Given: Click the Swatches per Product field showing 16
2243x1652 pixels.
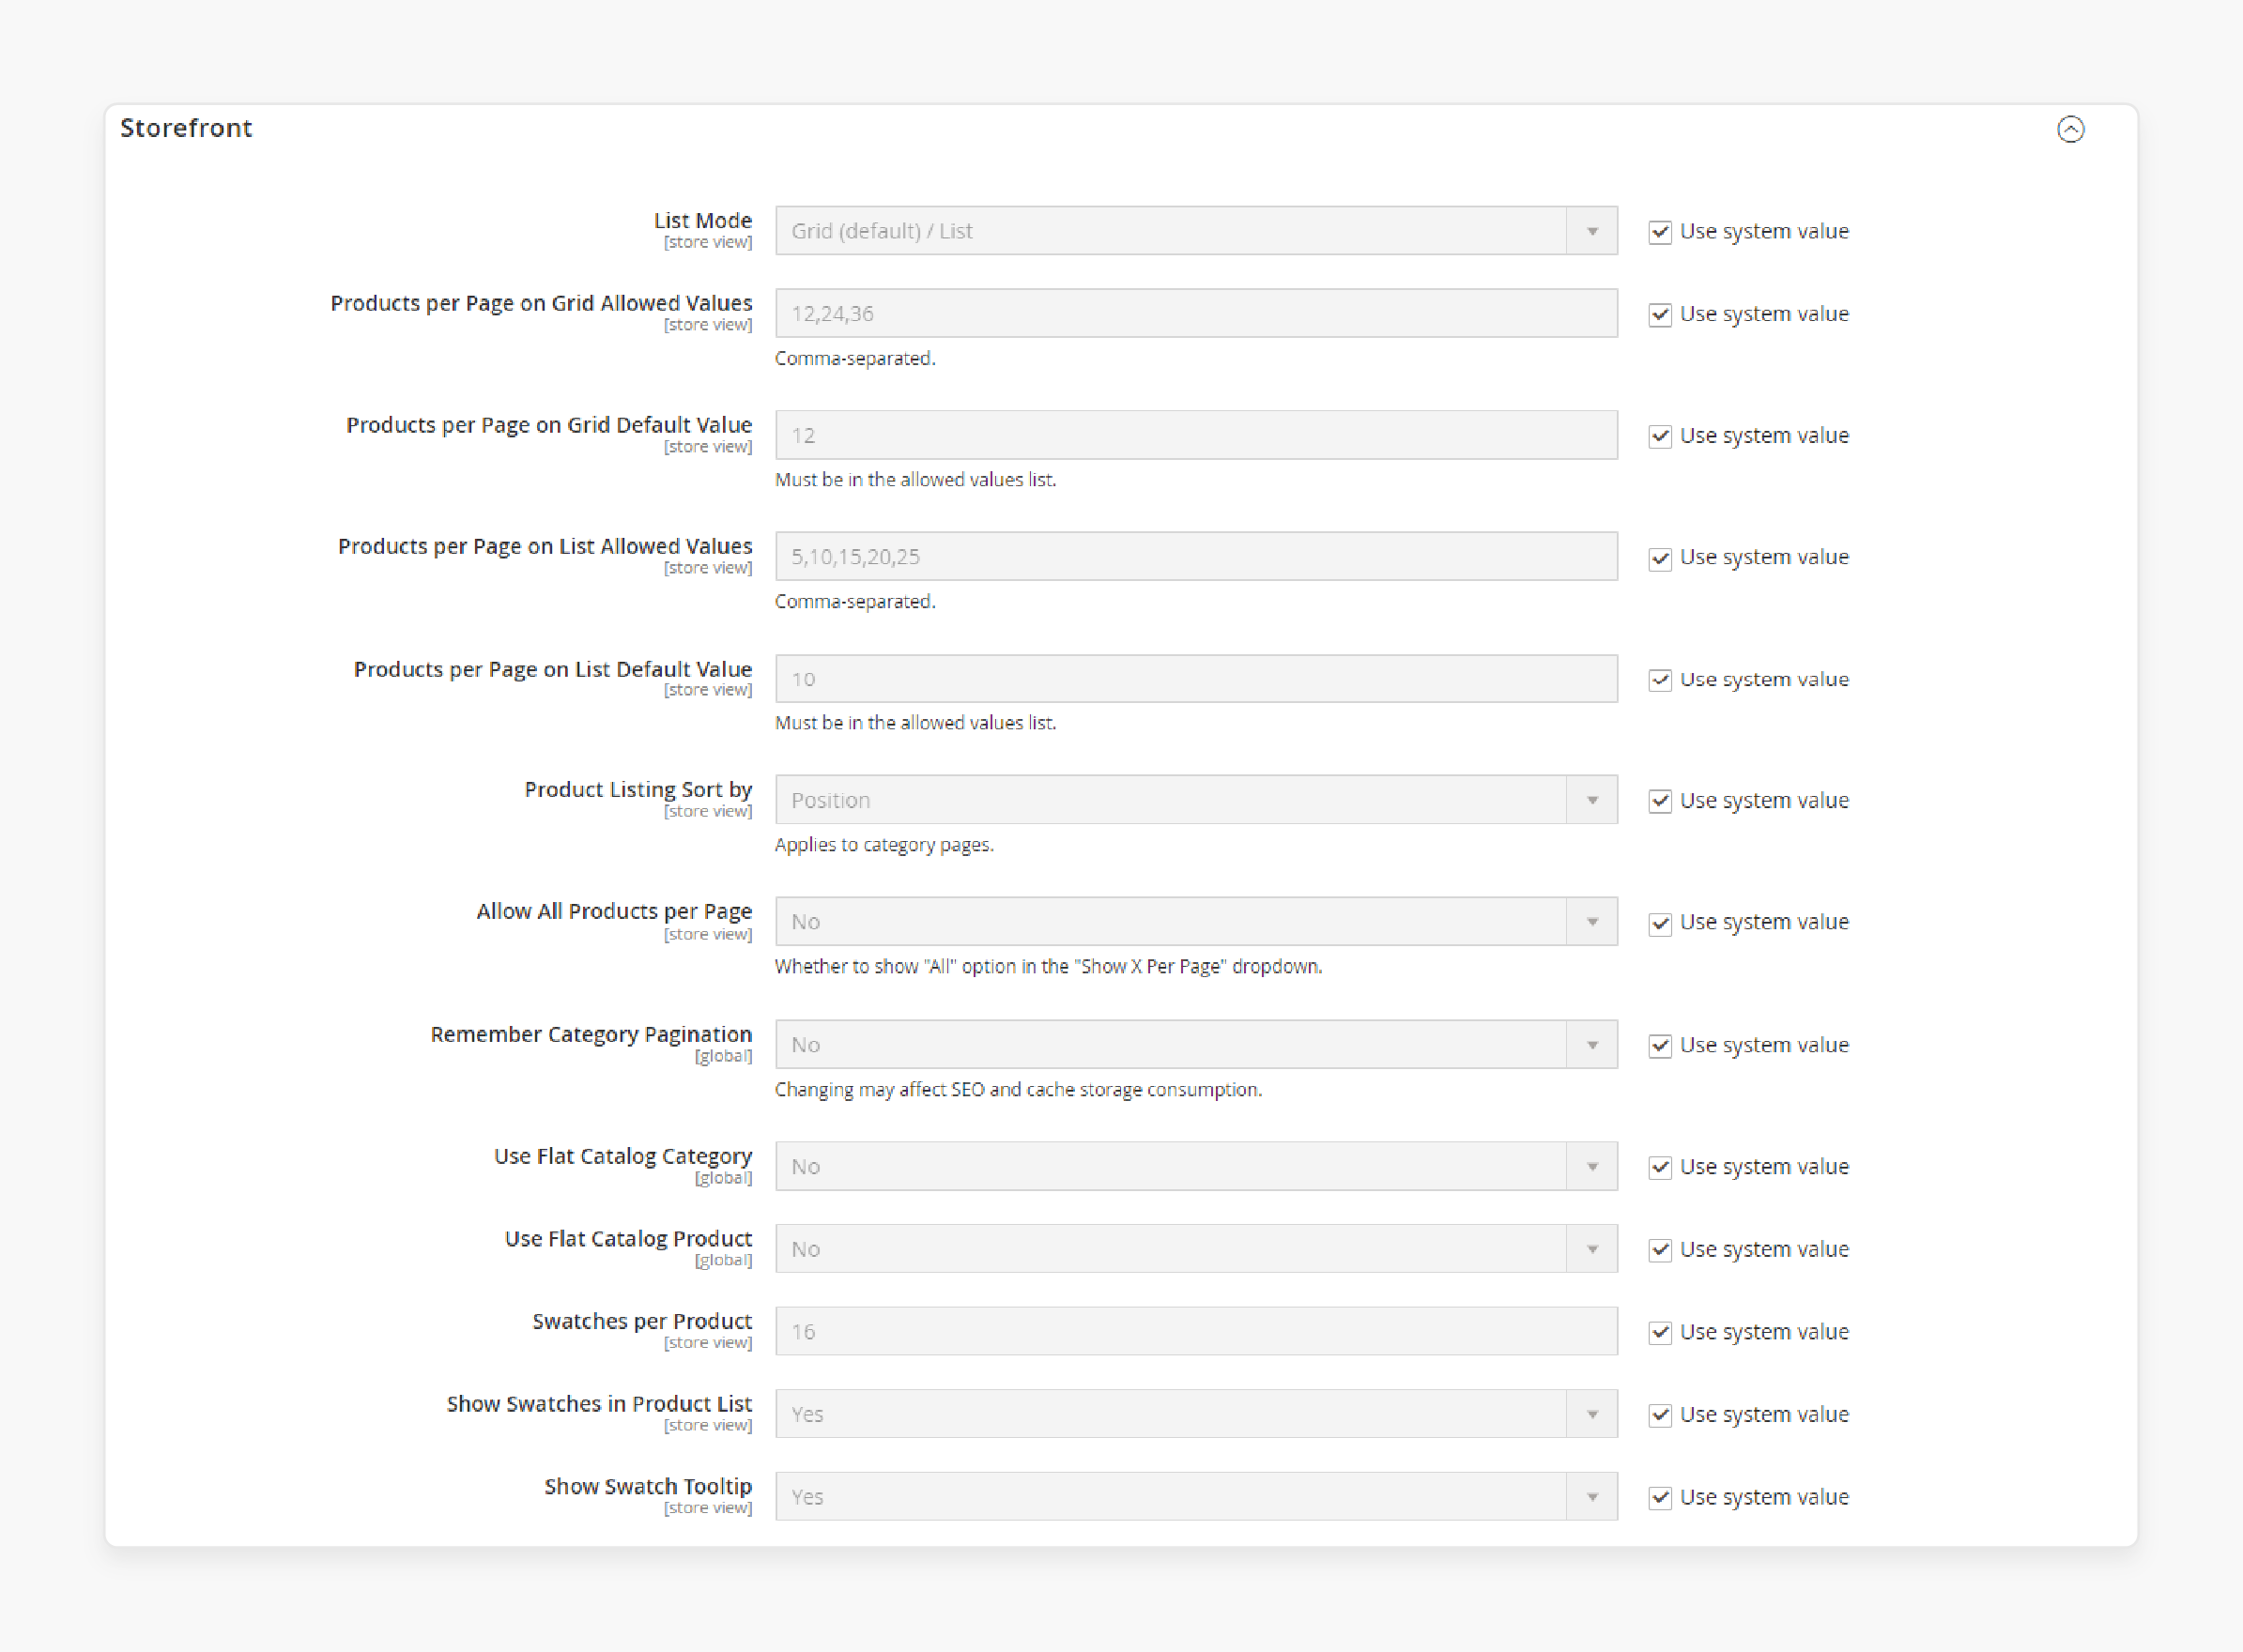Looking at the screenshot, I should [1196, 1332].
